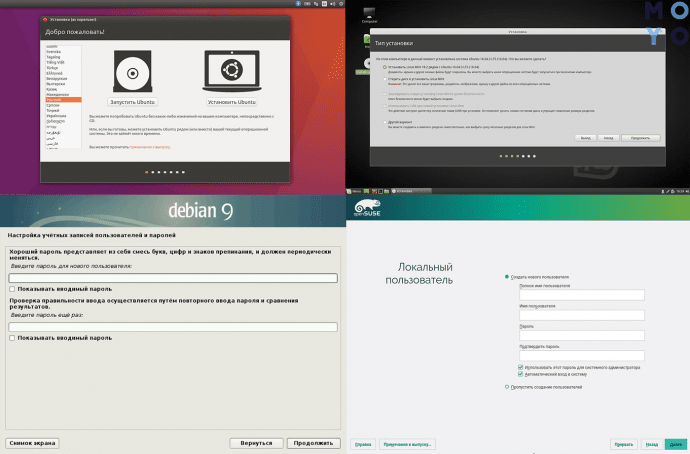Close the Ubuntu installer window via red button
690x454 pixels.
45,19
